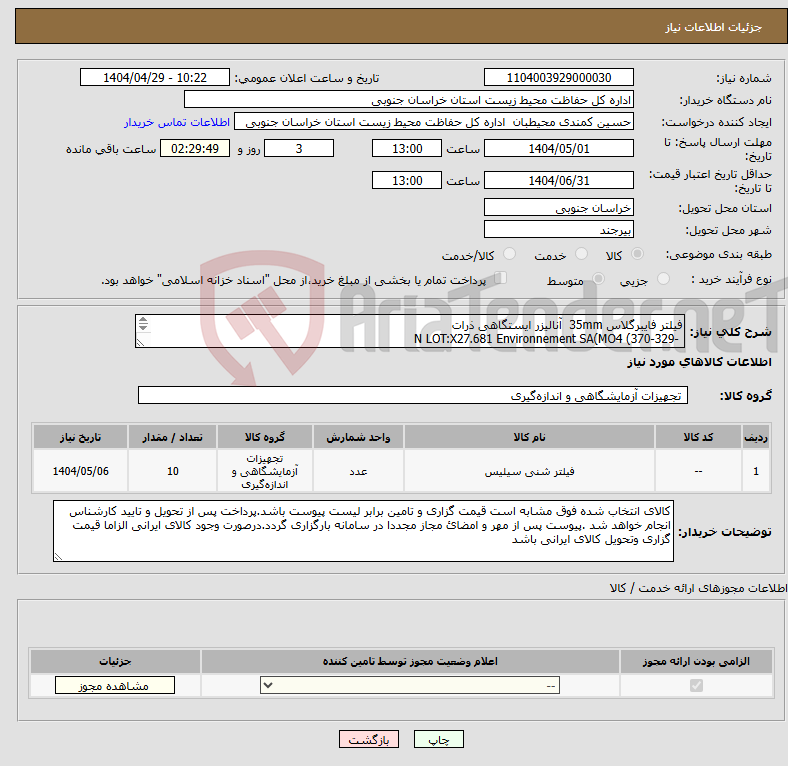Click scroll-down arrow in description box

(x=143, y=327)
